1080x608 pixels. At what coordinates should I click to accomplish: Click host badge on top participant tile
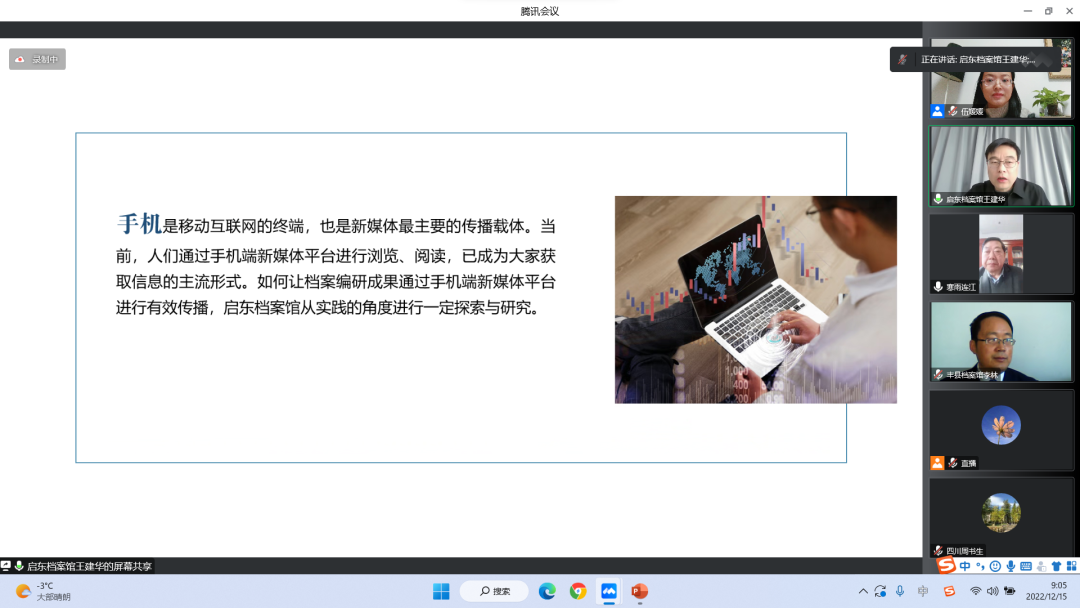point(937,111)
